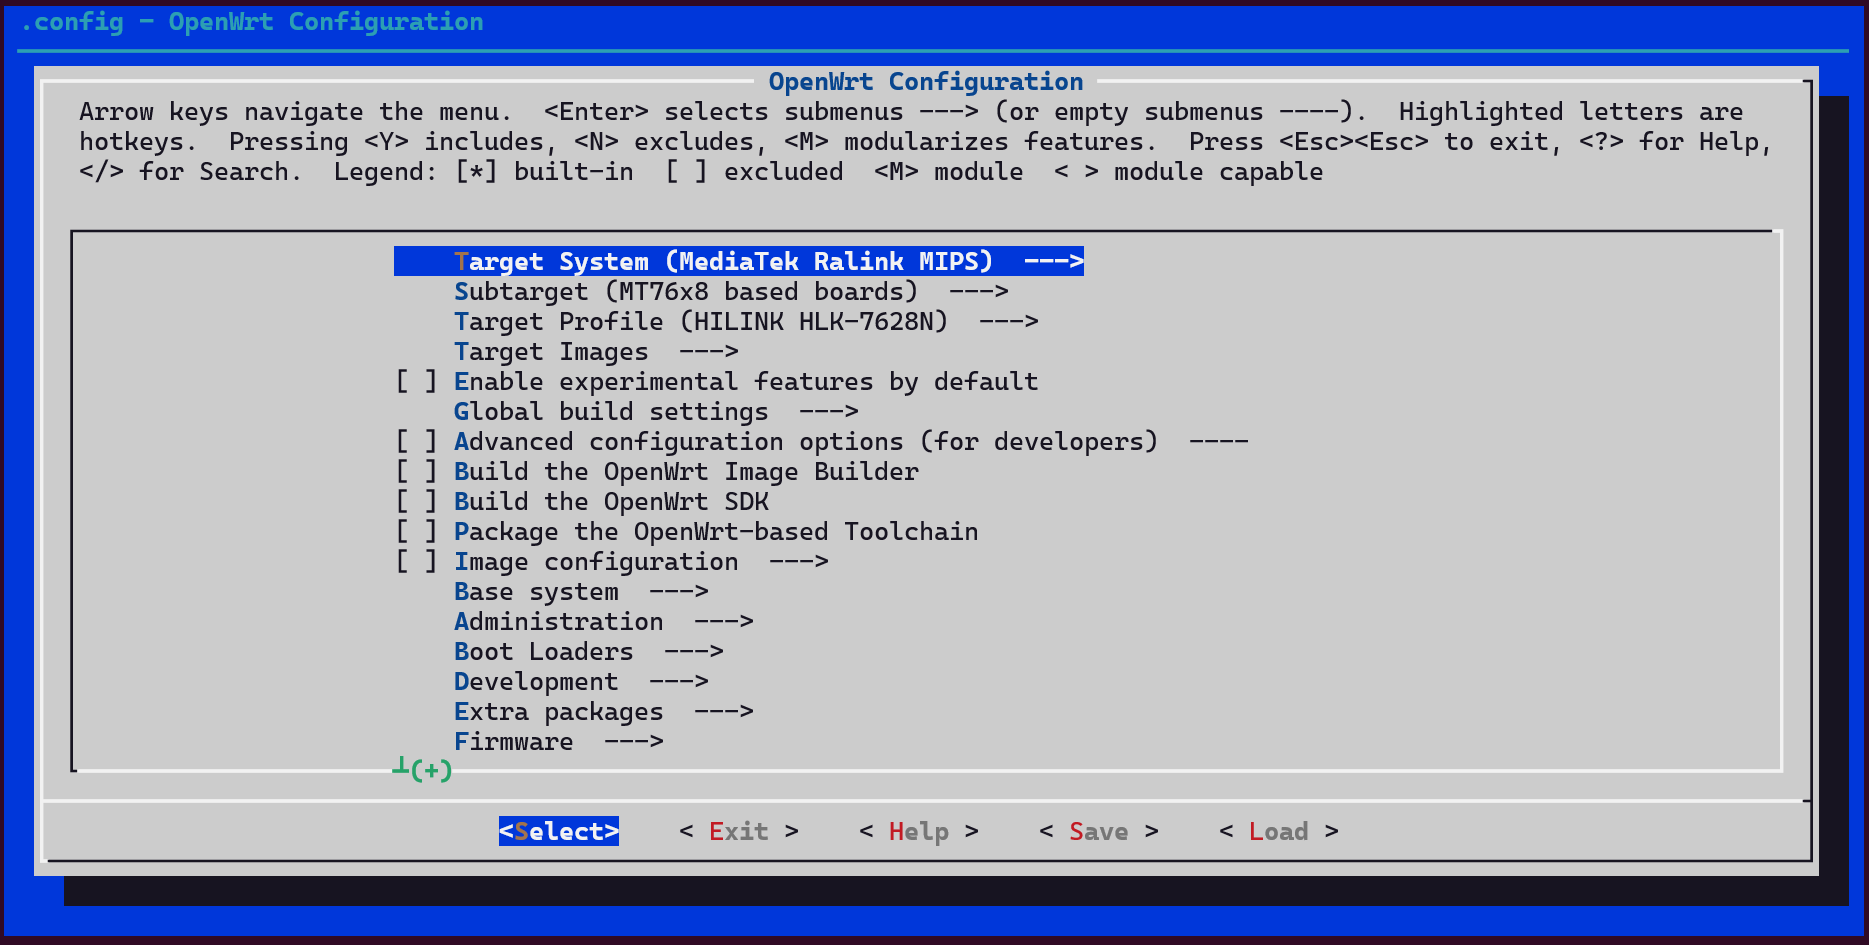The height and width of the screenshot is (945, 1869).
Task: Enable the Image configuration checkbox
Action: tap(416, 562)
